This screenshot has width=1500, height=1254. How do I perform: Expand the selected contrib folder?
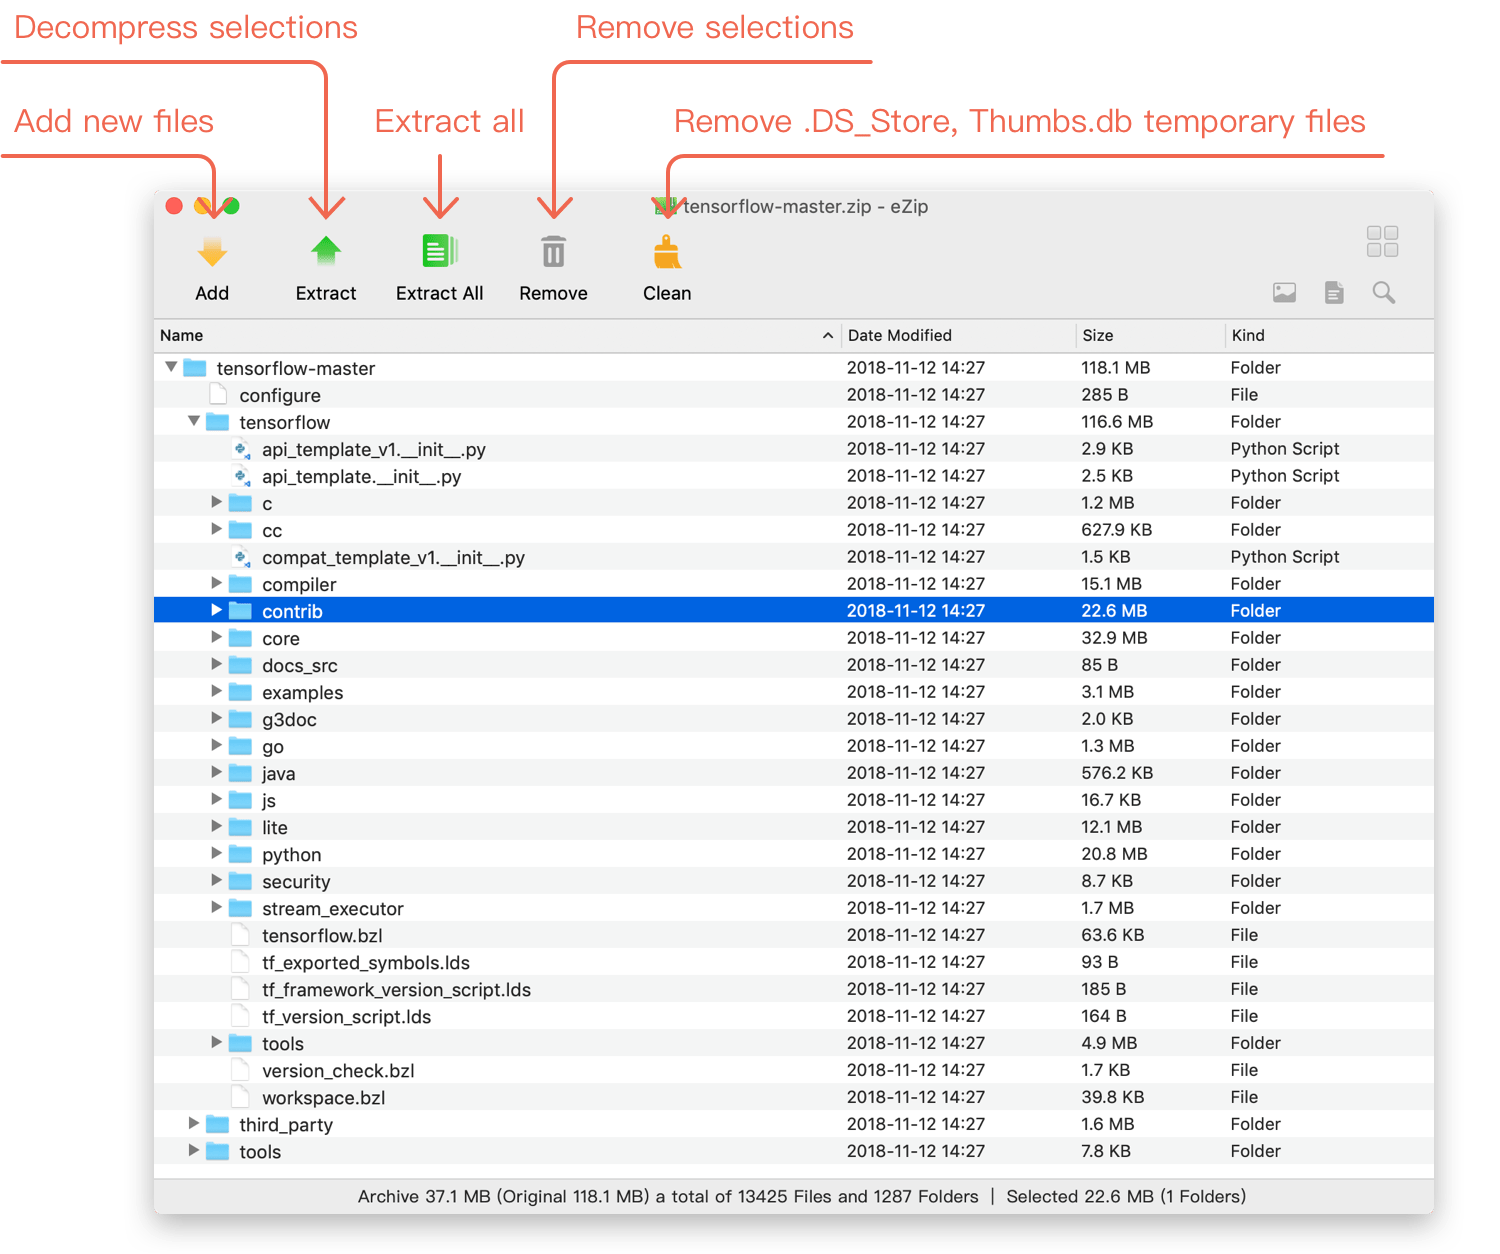pyautogui.click(x=216, y=610)
